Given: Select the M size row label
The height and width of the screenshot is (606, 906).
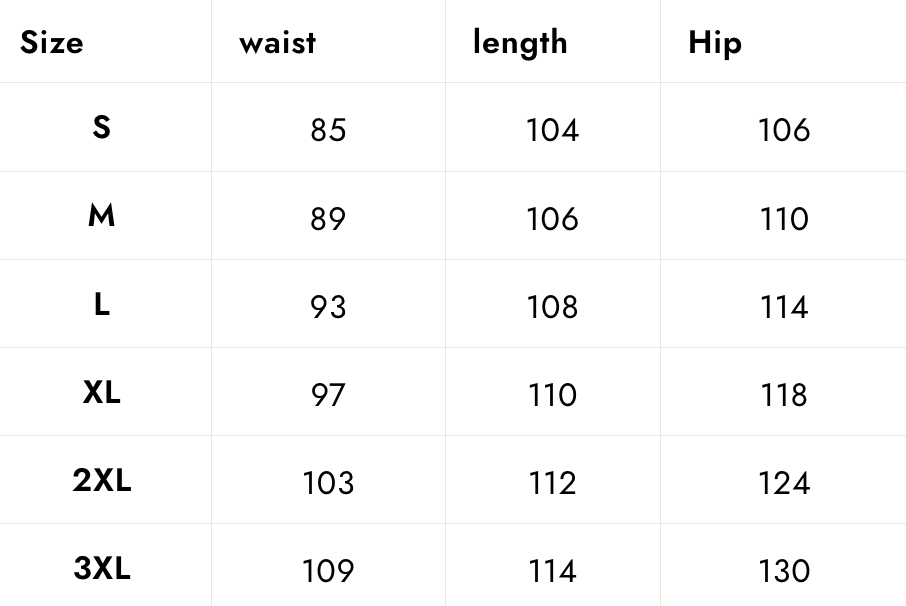Looking at the screenshot, I should click(102, 215).
